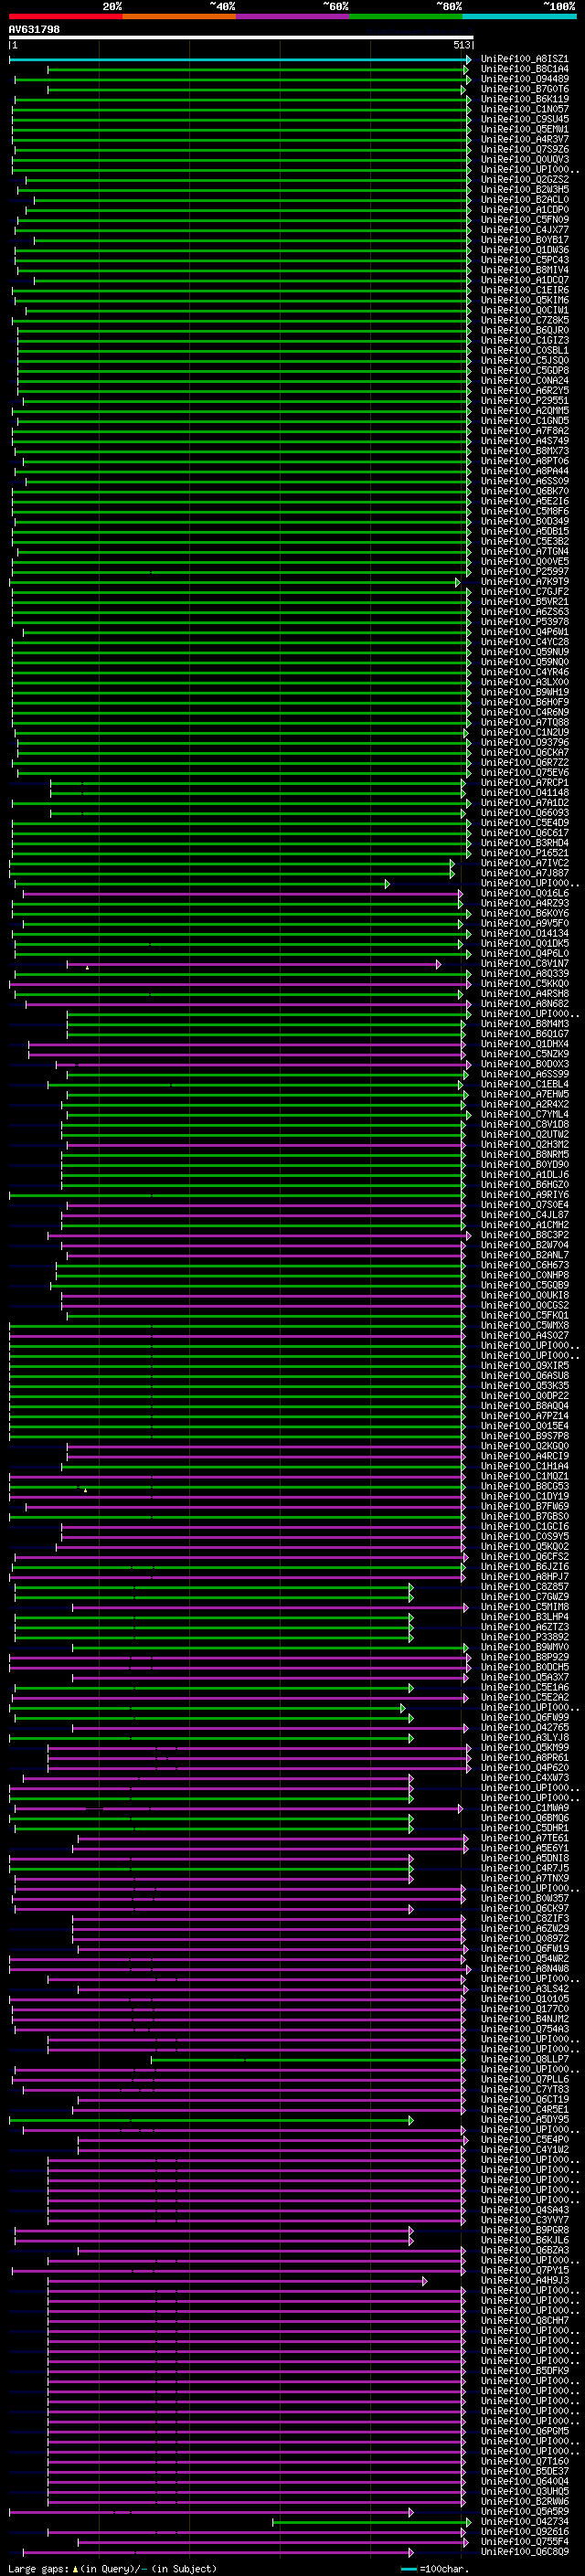Open entry UniRef100_Q9XIR5
Viewport: 585px width, 2576px height.
point(524,1367)
